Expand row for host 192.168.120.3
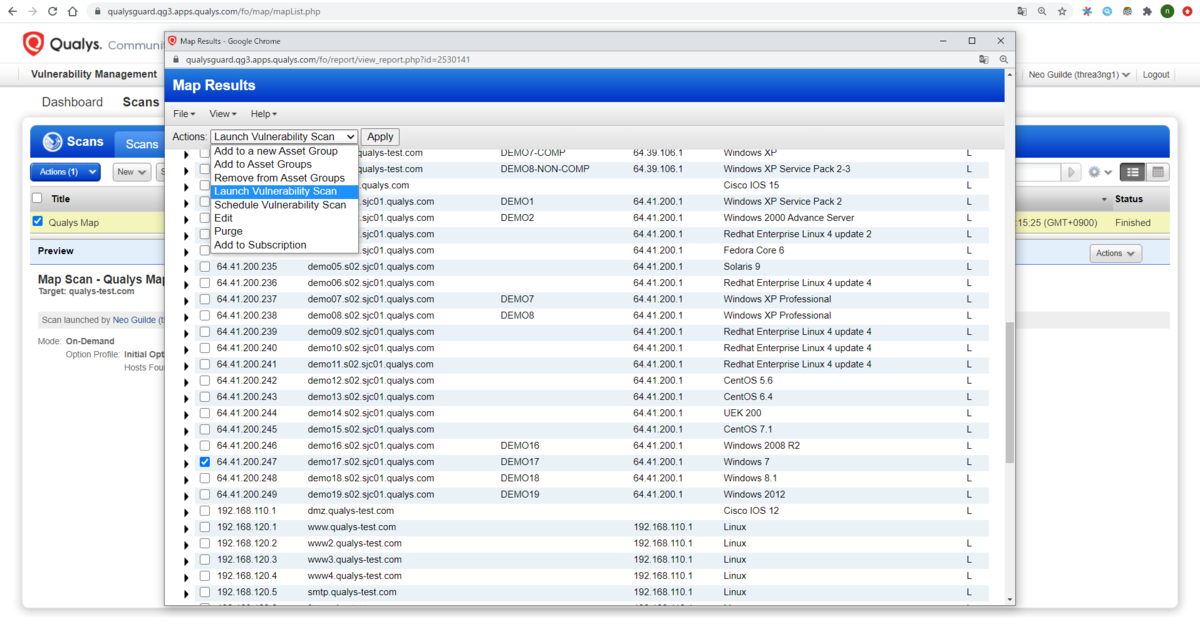The height and width of the screenshot is (629, 1200). point(186,561)
